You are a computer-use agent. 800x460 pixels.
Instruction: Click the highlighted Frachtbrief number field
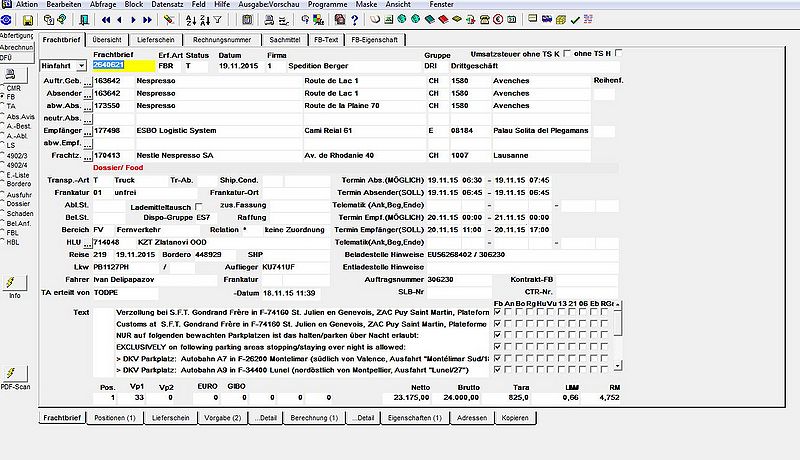pyautogui.click(x=123, y=65)
